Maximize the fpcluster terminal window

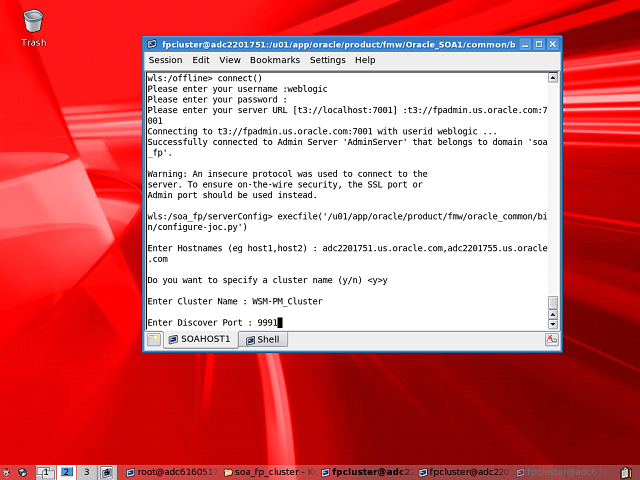[539, 44]
